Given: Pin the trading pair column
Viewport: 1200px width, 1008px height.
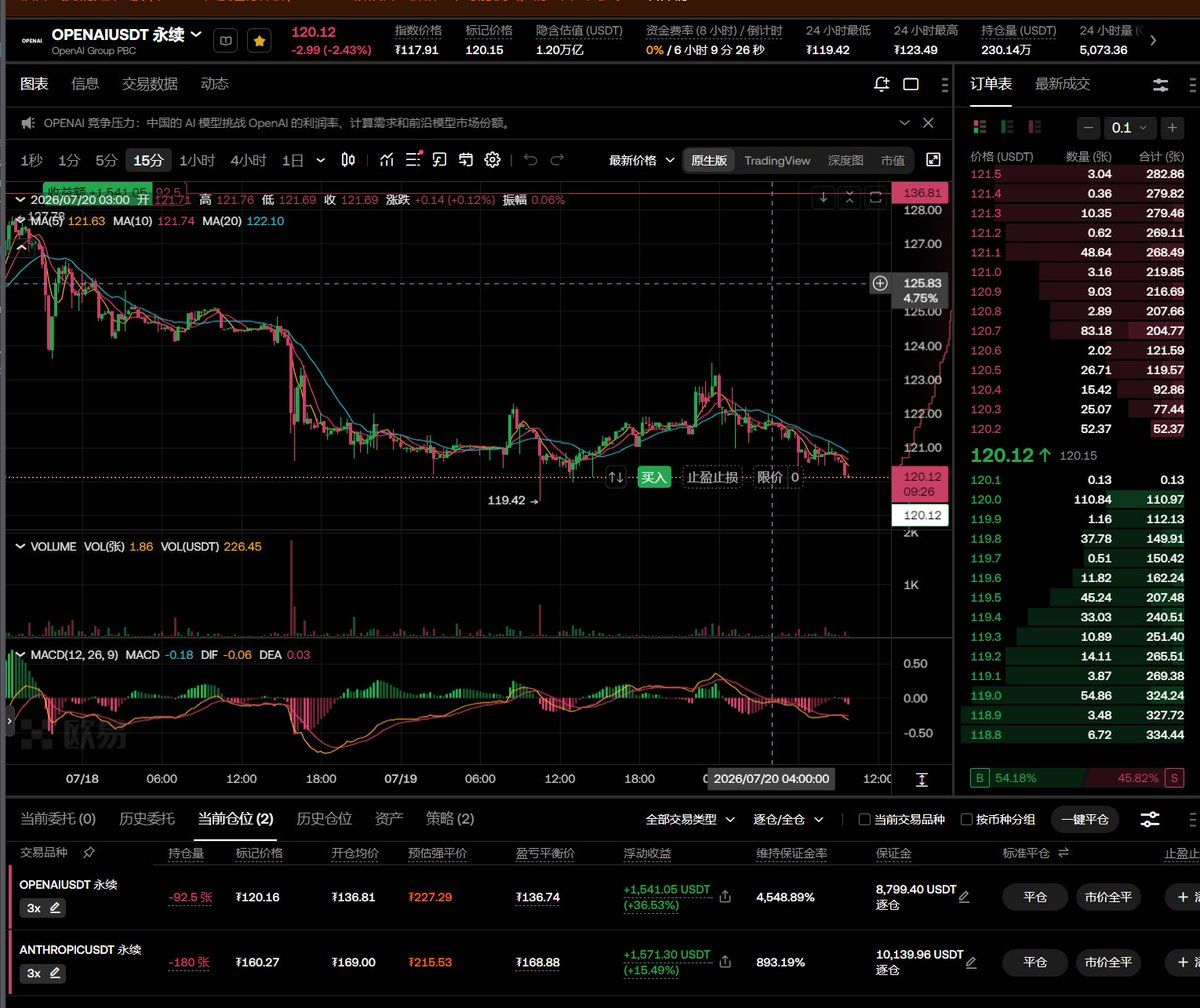Looking at the screenshot, I should (x=89, y=853).
